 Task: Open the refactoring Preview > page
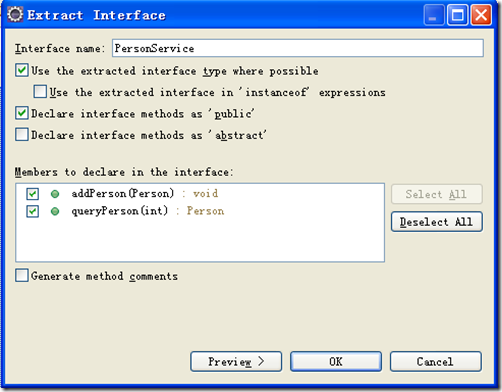236,361
